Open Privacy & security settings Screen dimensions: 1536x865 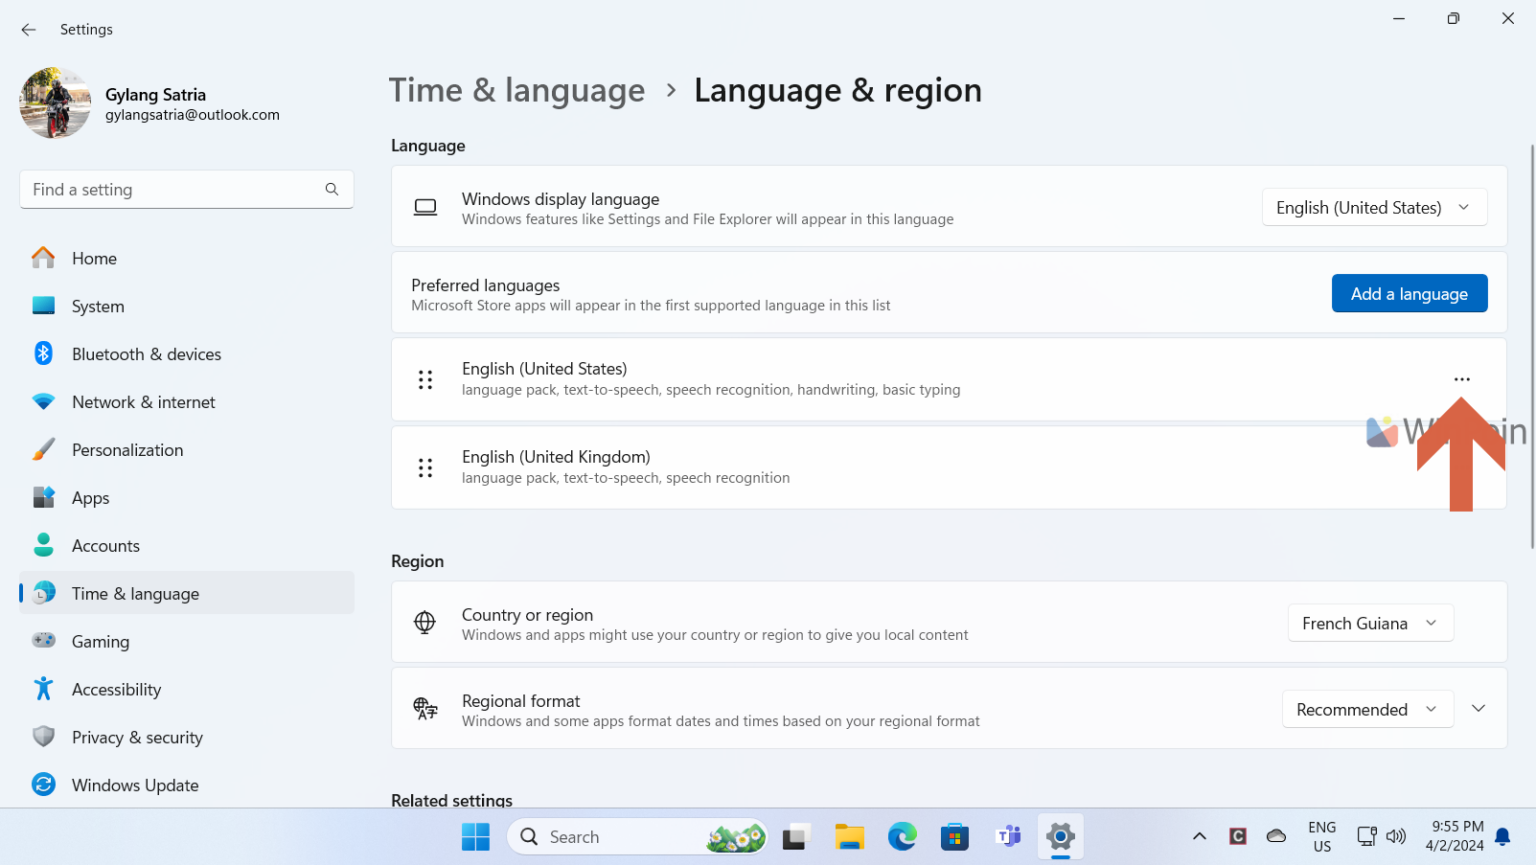136,737
